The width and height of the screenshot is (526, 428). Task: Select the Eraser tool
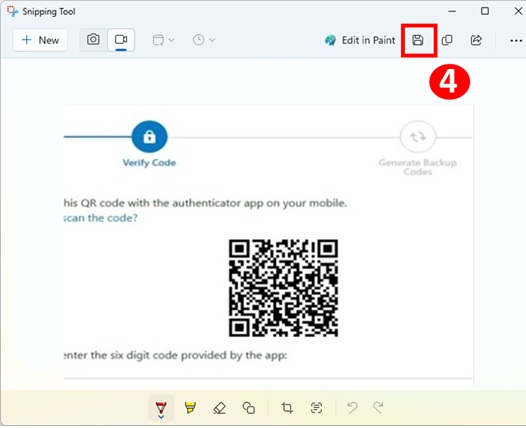pos(219,408)
